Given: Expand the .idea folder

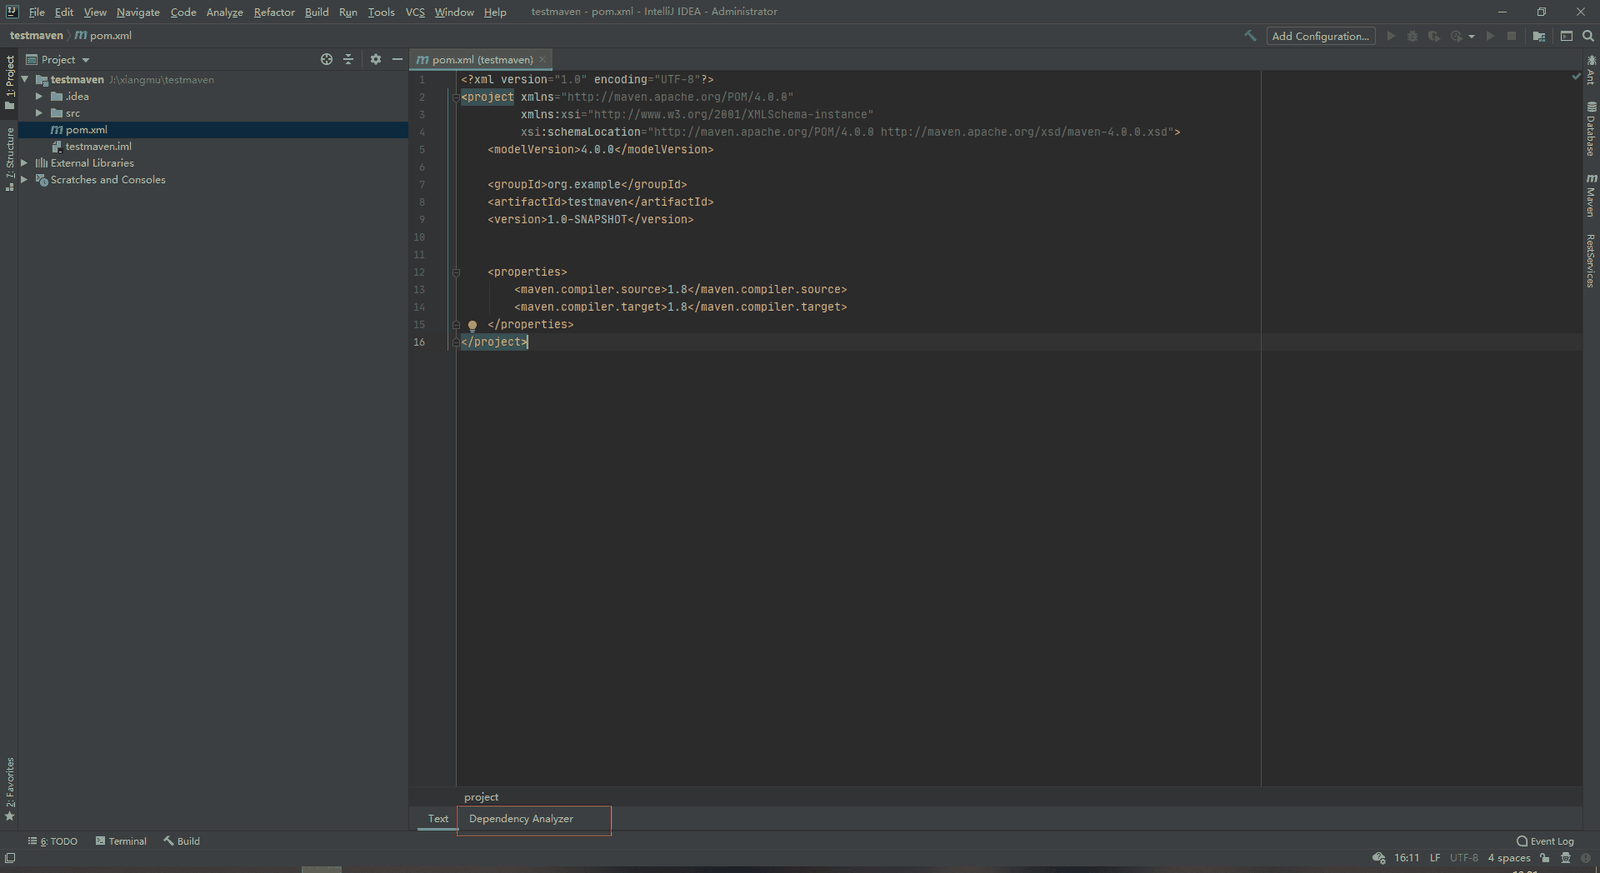Looking at the screenshot, I should point(39,96).
